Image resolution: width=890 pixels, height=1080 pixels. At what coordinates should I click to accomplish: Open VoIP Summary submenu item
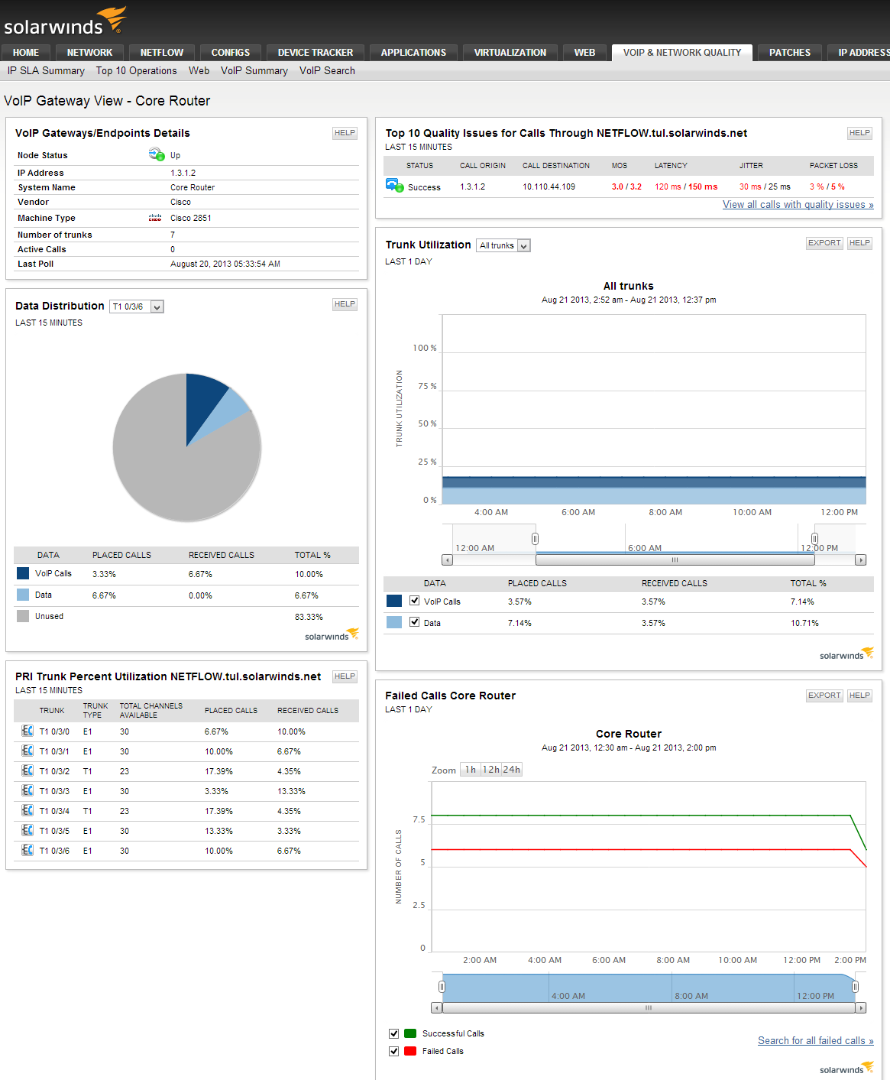coord(254,70)
